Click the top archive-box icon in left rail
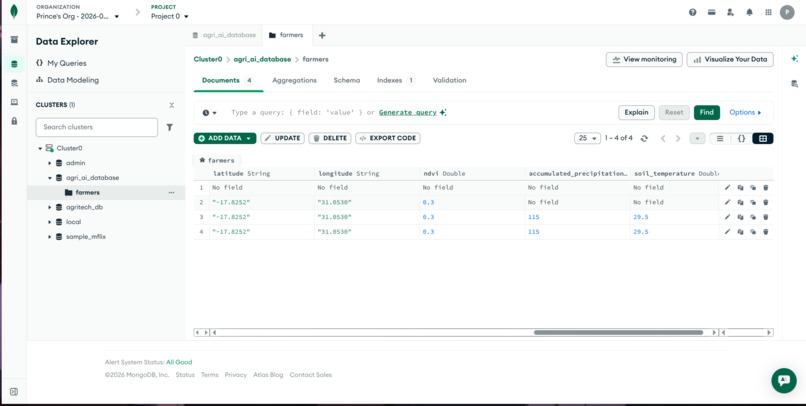 14,40
